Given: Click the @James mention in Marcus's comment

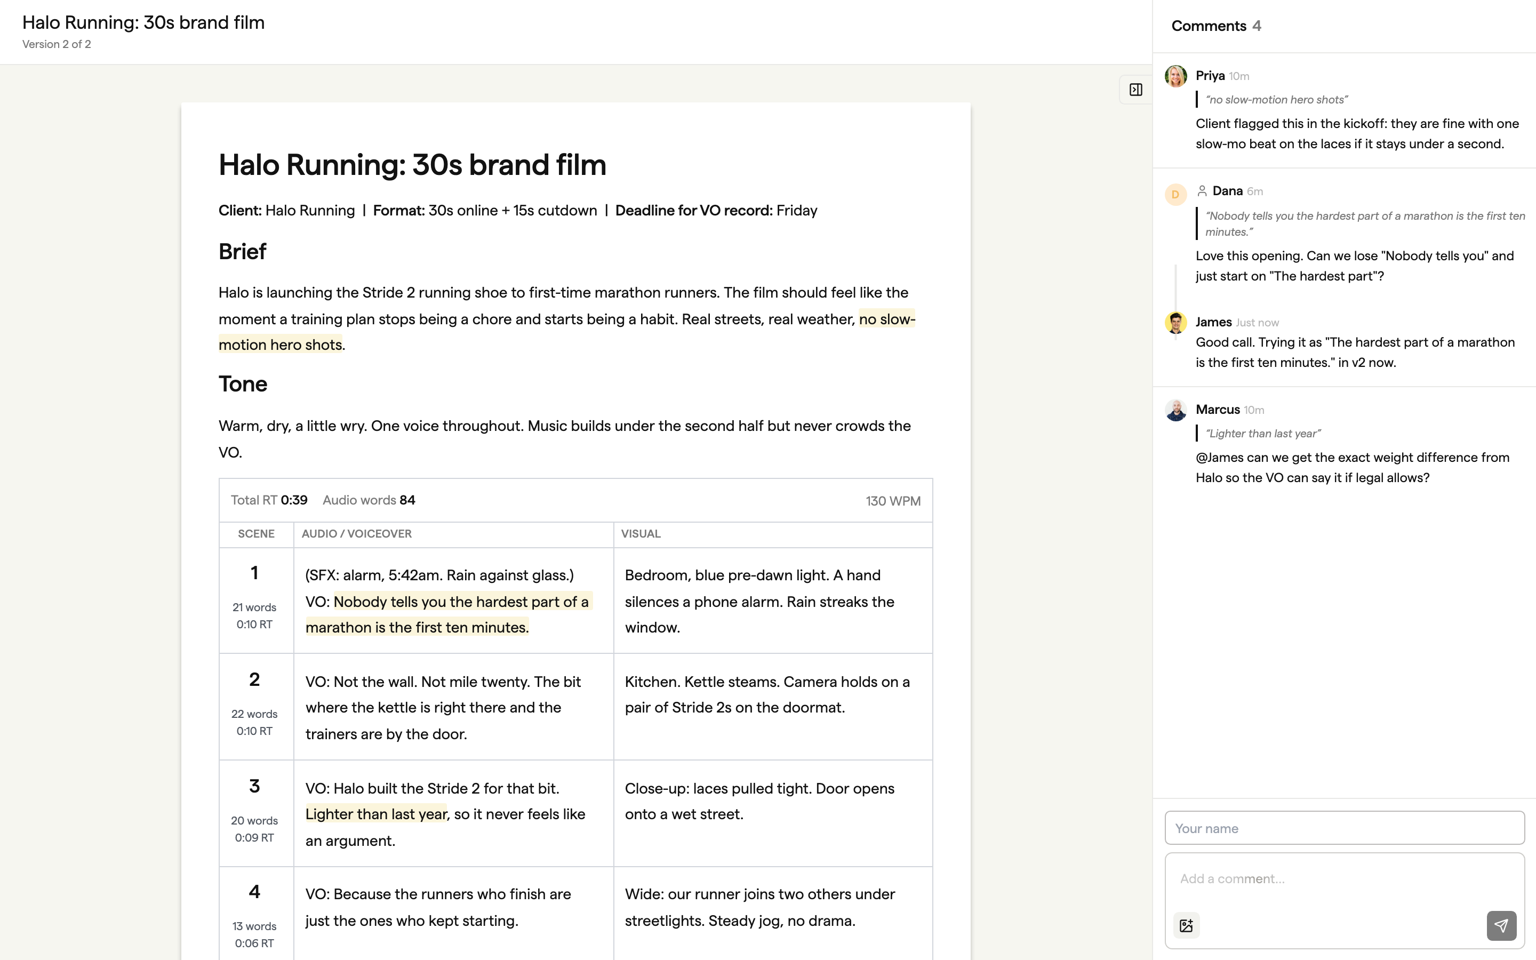Looking at the screenshot, I should [x=1219, y=458].
